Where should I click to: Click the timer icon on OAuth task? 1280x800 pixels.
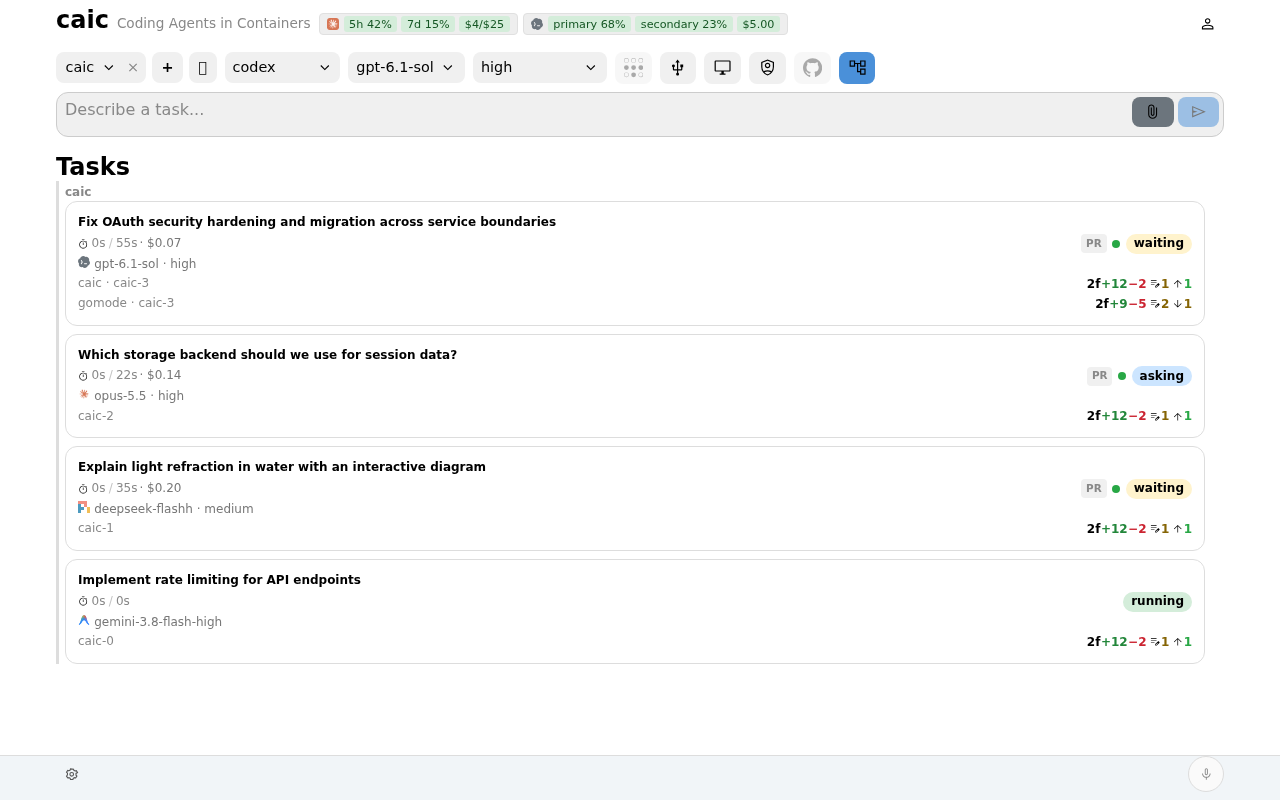(x=83, y=244)
